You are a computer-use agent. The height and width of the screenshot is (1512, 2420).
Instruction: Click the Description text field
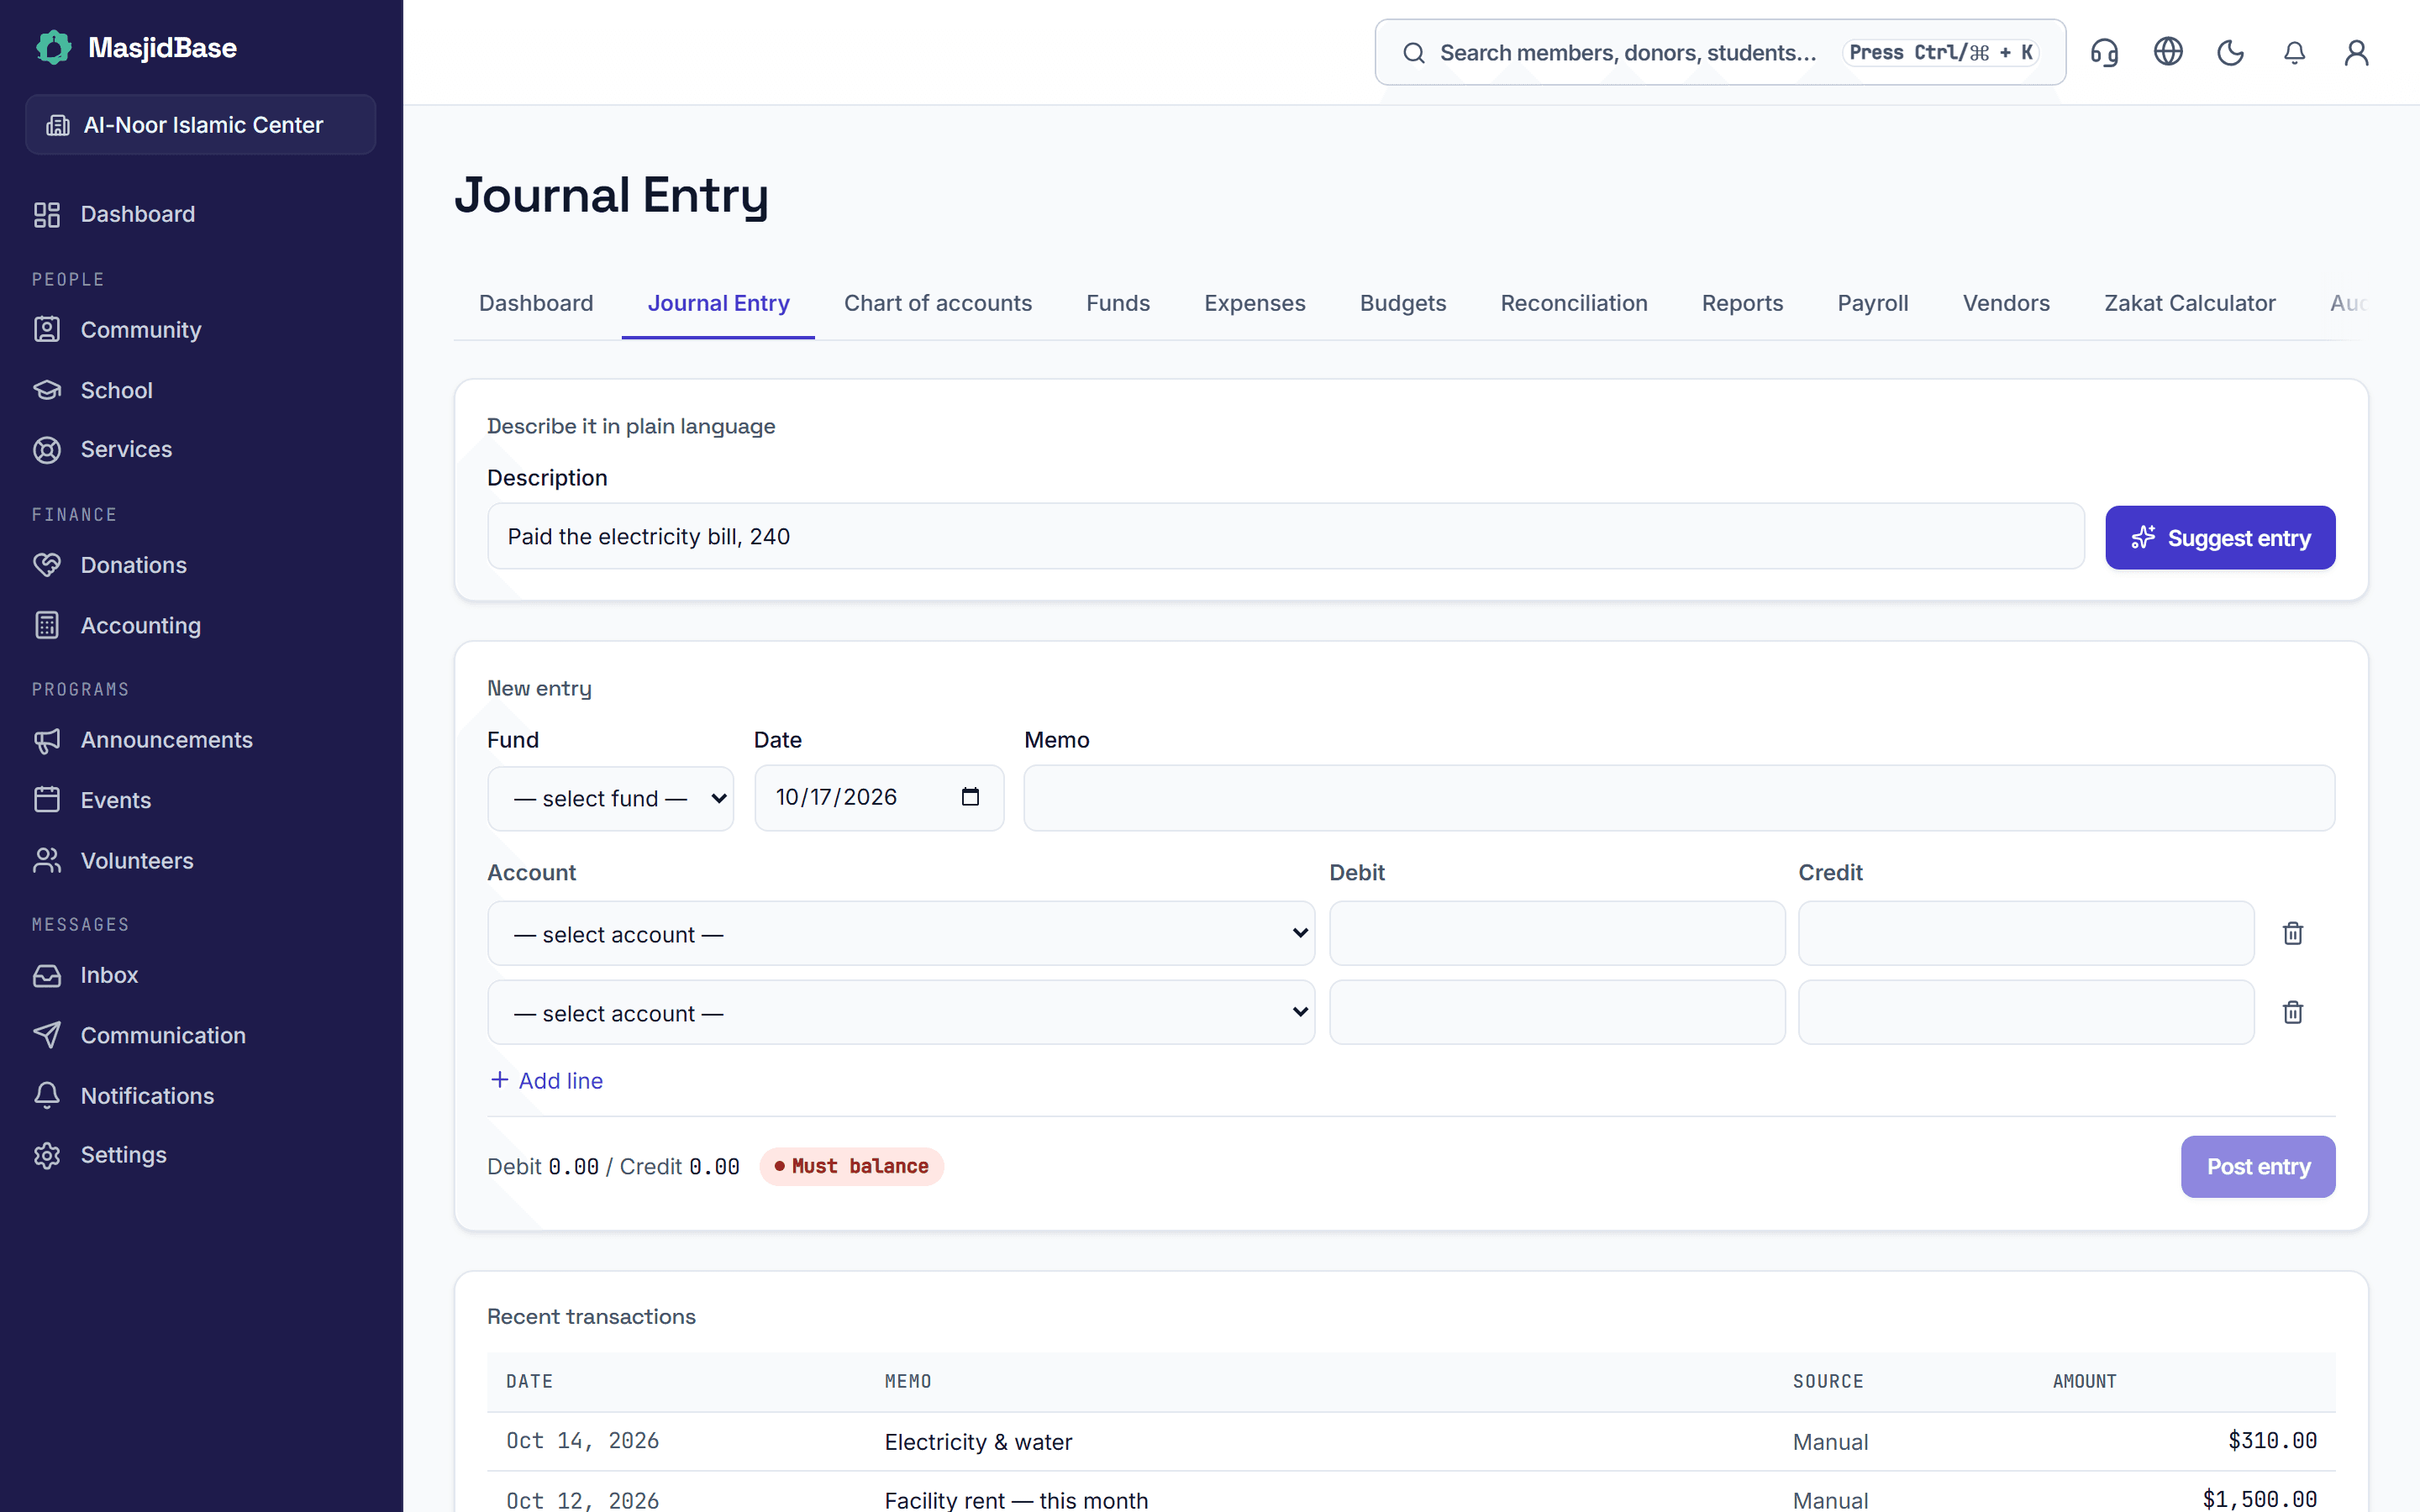tap(1285, 536)
